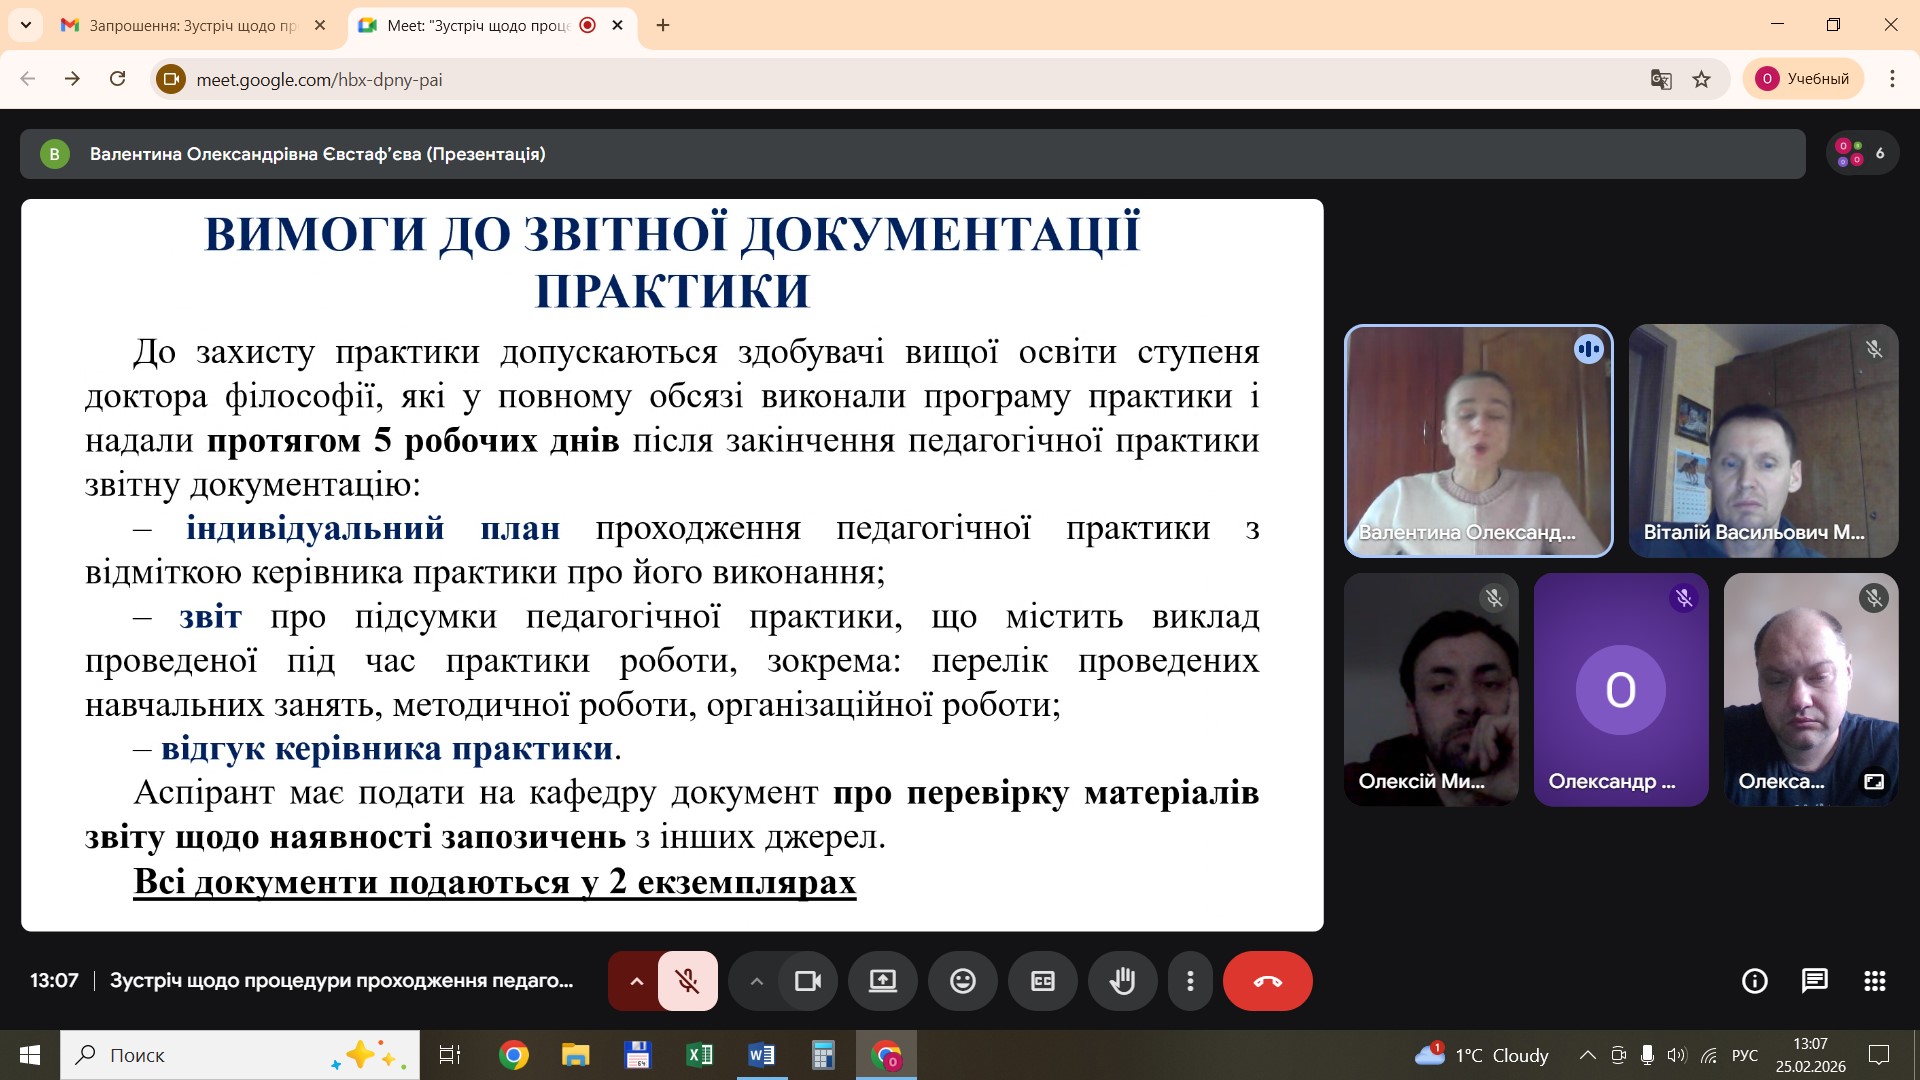This screenshot has width=1920, height=1080.
Task: Raise hand in the meeting
Action: (1122, 981)
